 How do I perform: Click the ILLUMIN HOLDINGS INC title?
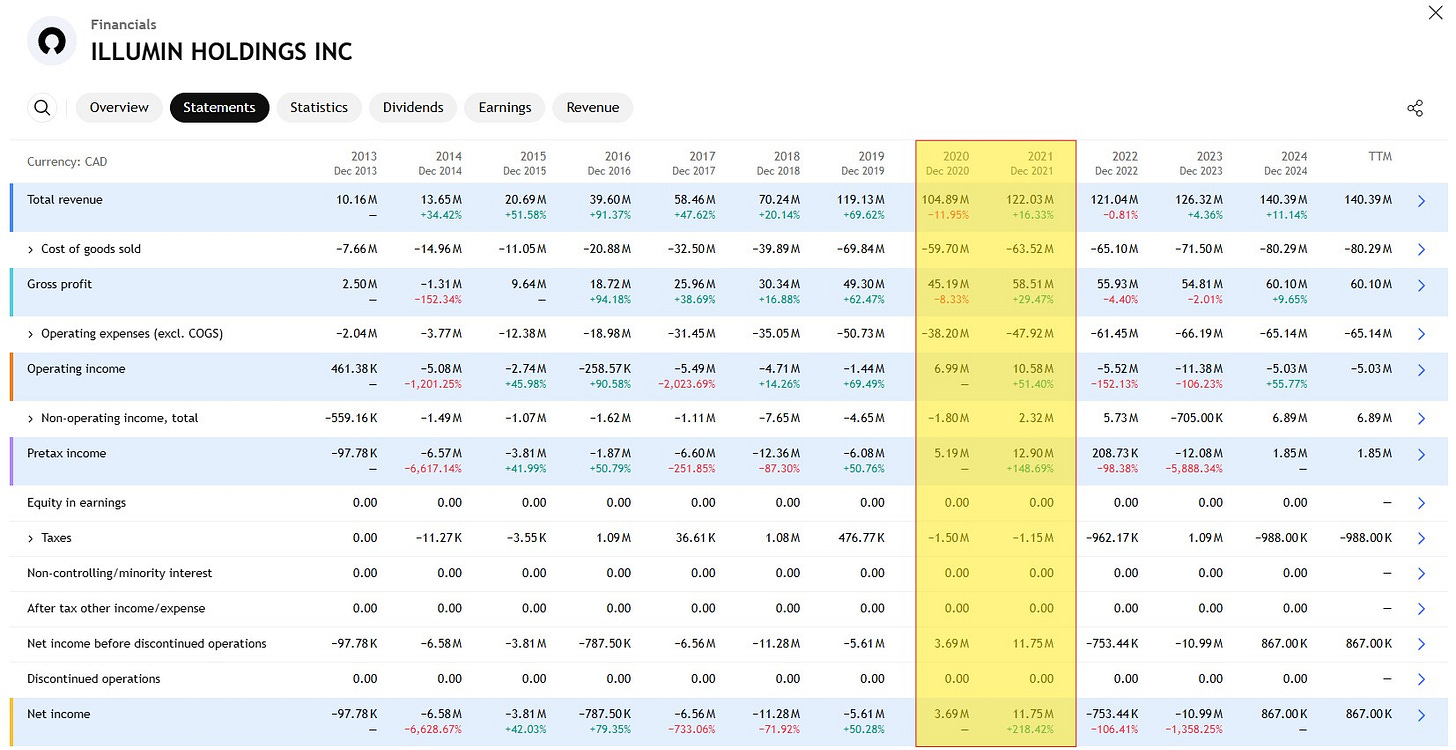[222, 51]
